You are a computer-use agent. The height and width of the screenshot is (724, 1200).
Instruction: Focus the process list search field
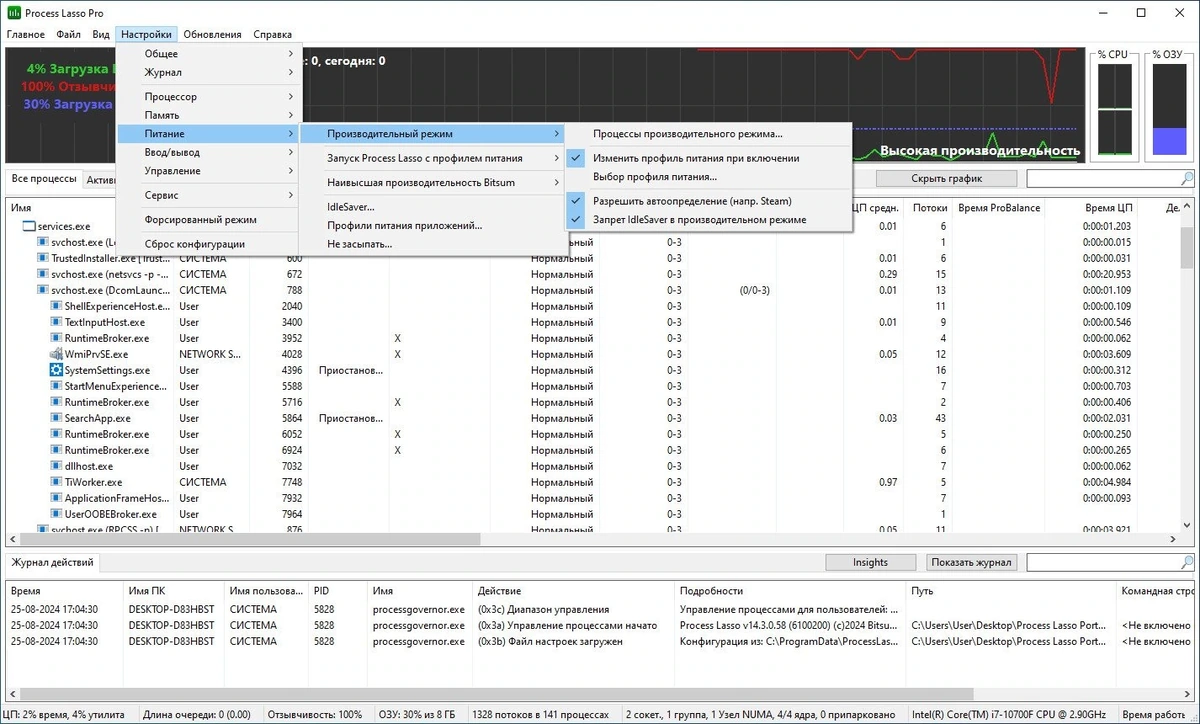coord(1103,178)
